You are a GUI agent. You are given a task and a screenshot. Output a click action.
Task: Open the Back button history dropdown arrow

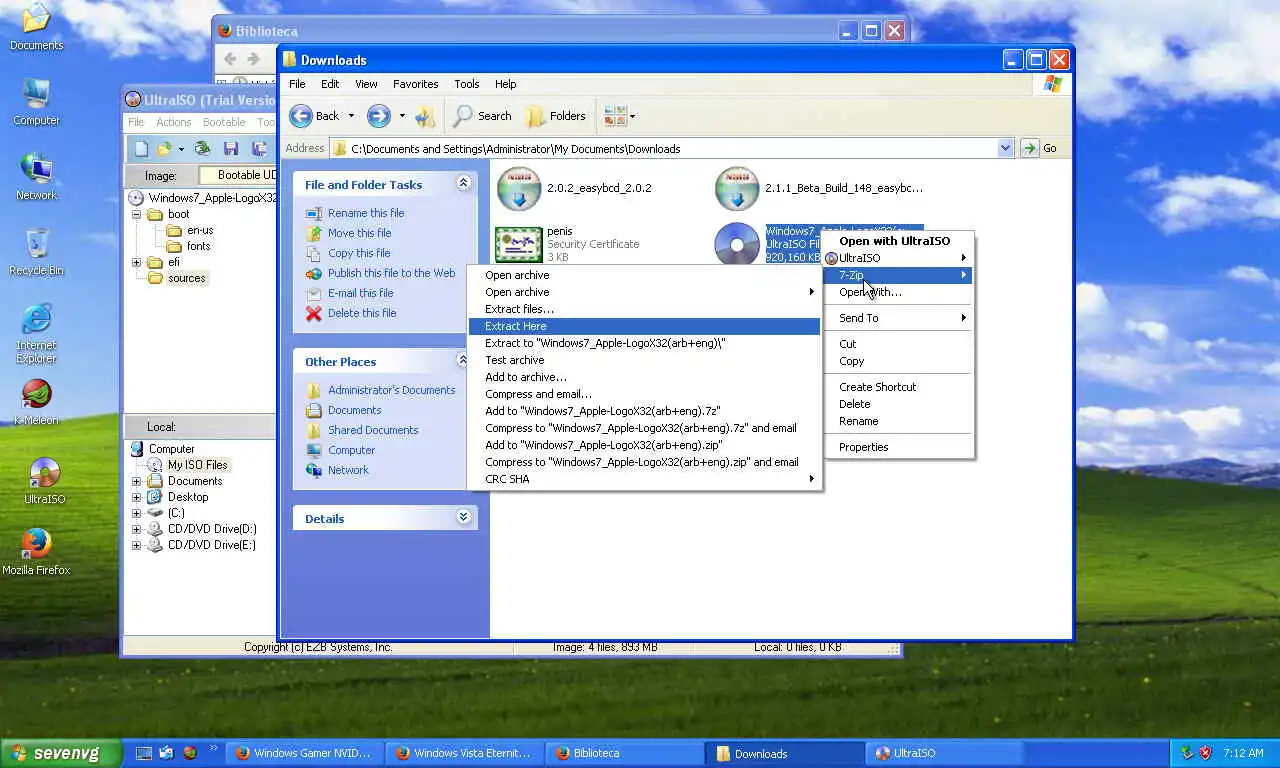[351, 116]
